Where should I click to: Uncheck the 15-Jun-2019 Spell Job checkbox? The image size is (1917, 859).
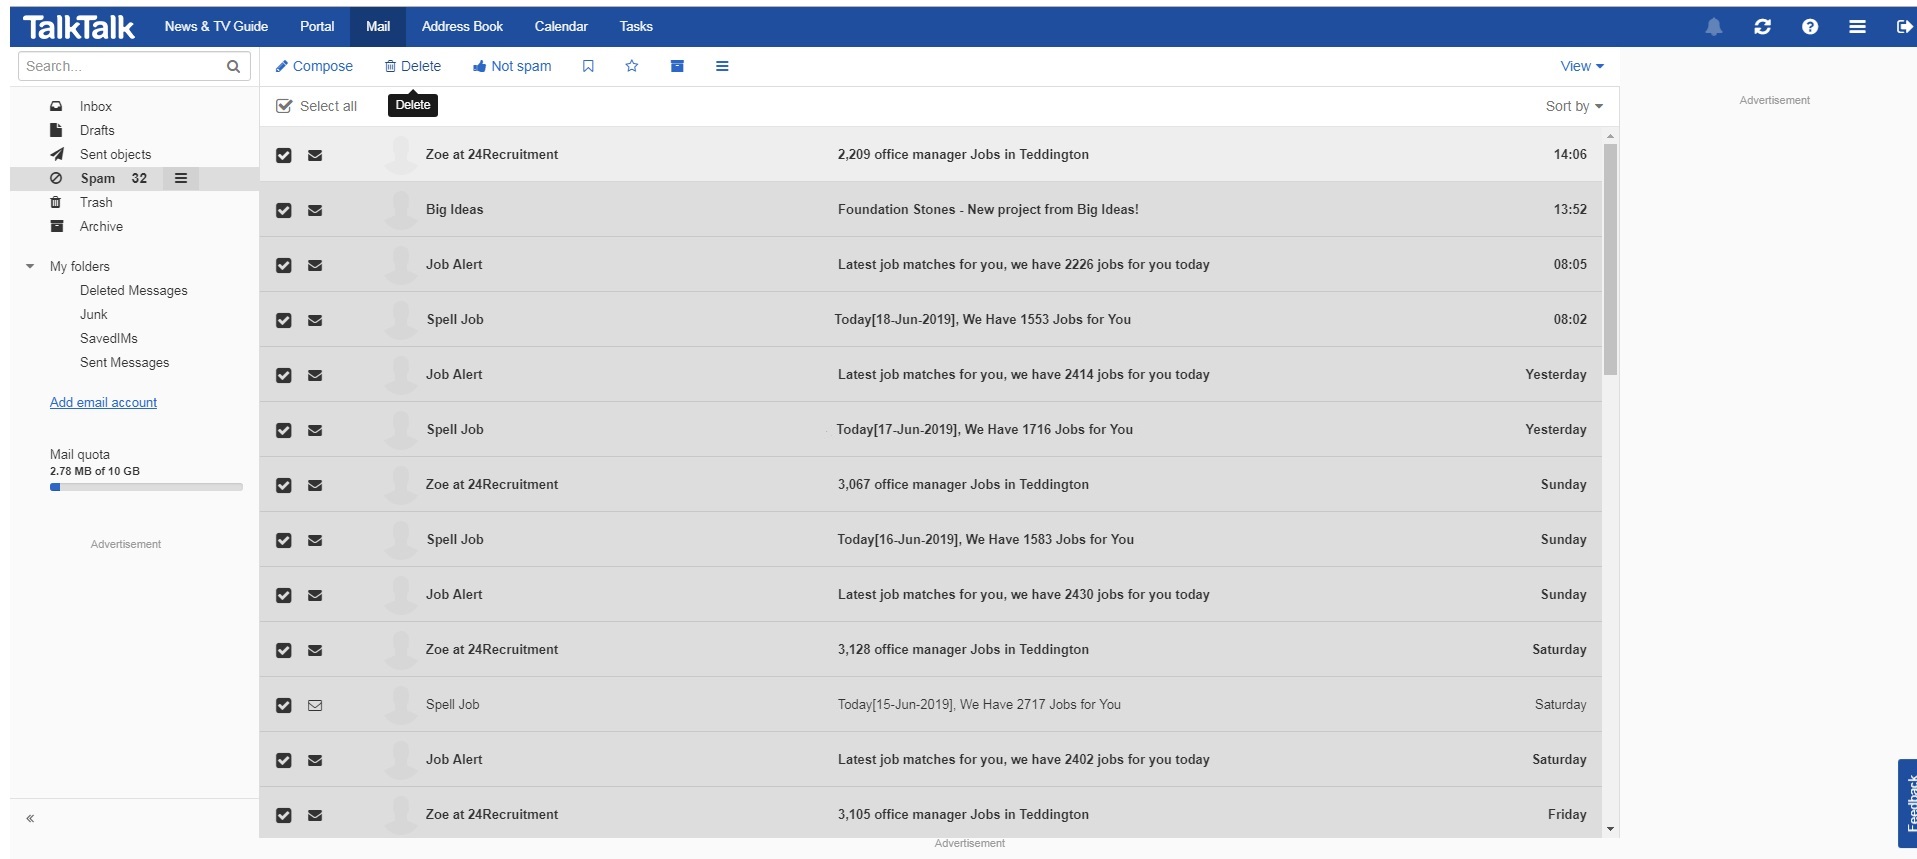point(284,705)
